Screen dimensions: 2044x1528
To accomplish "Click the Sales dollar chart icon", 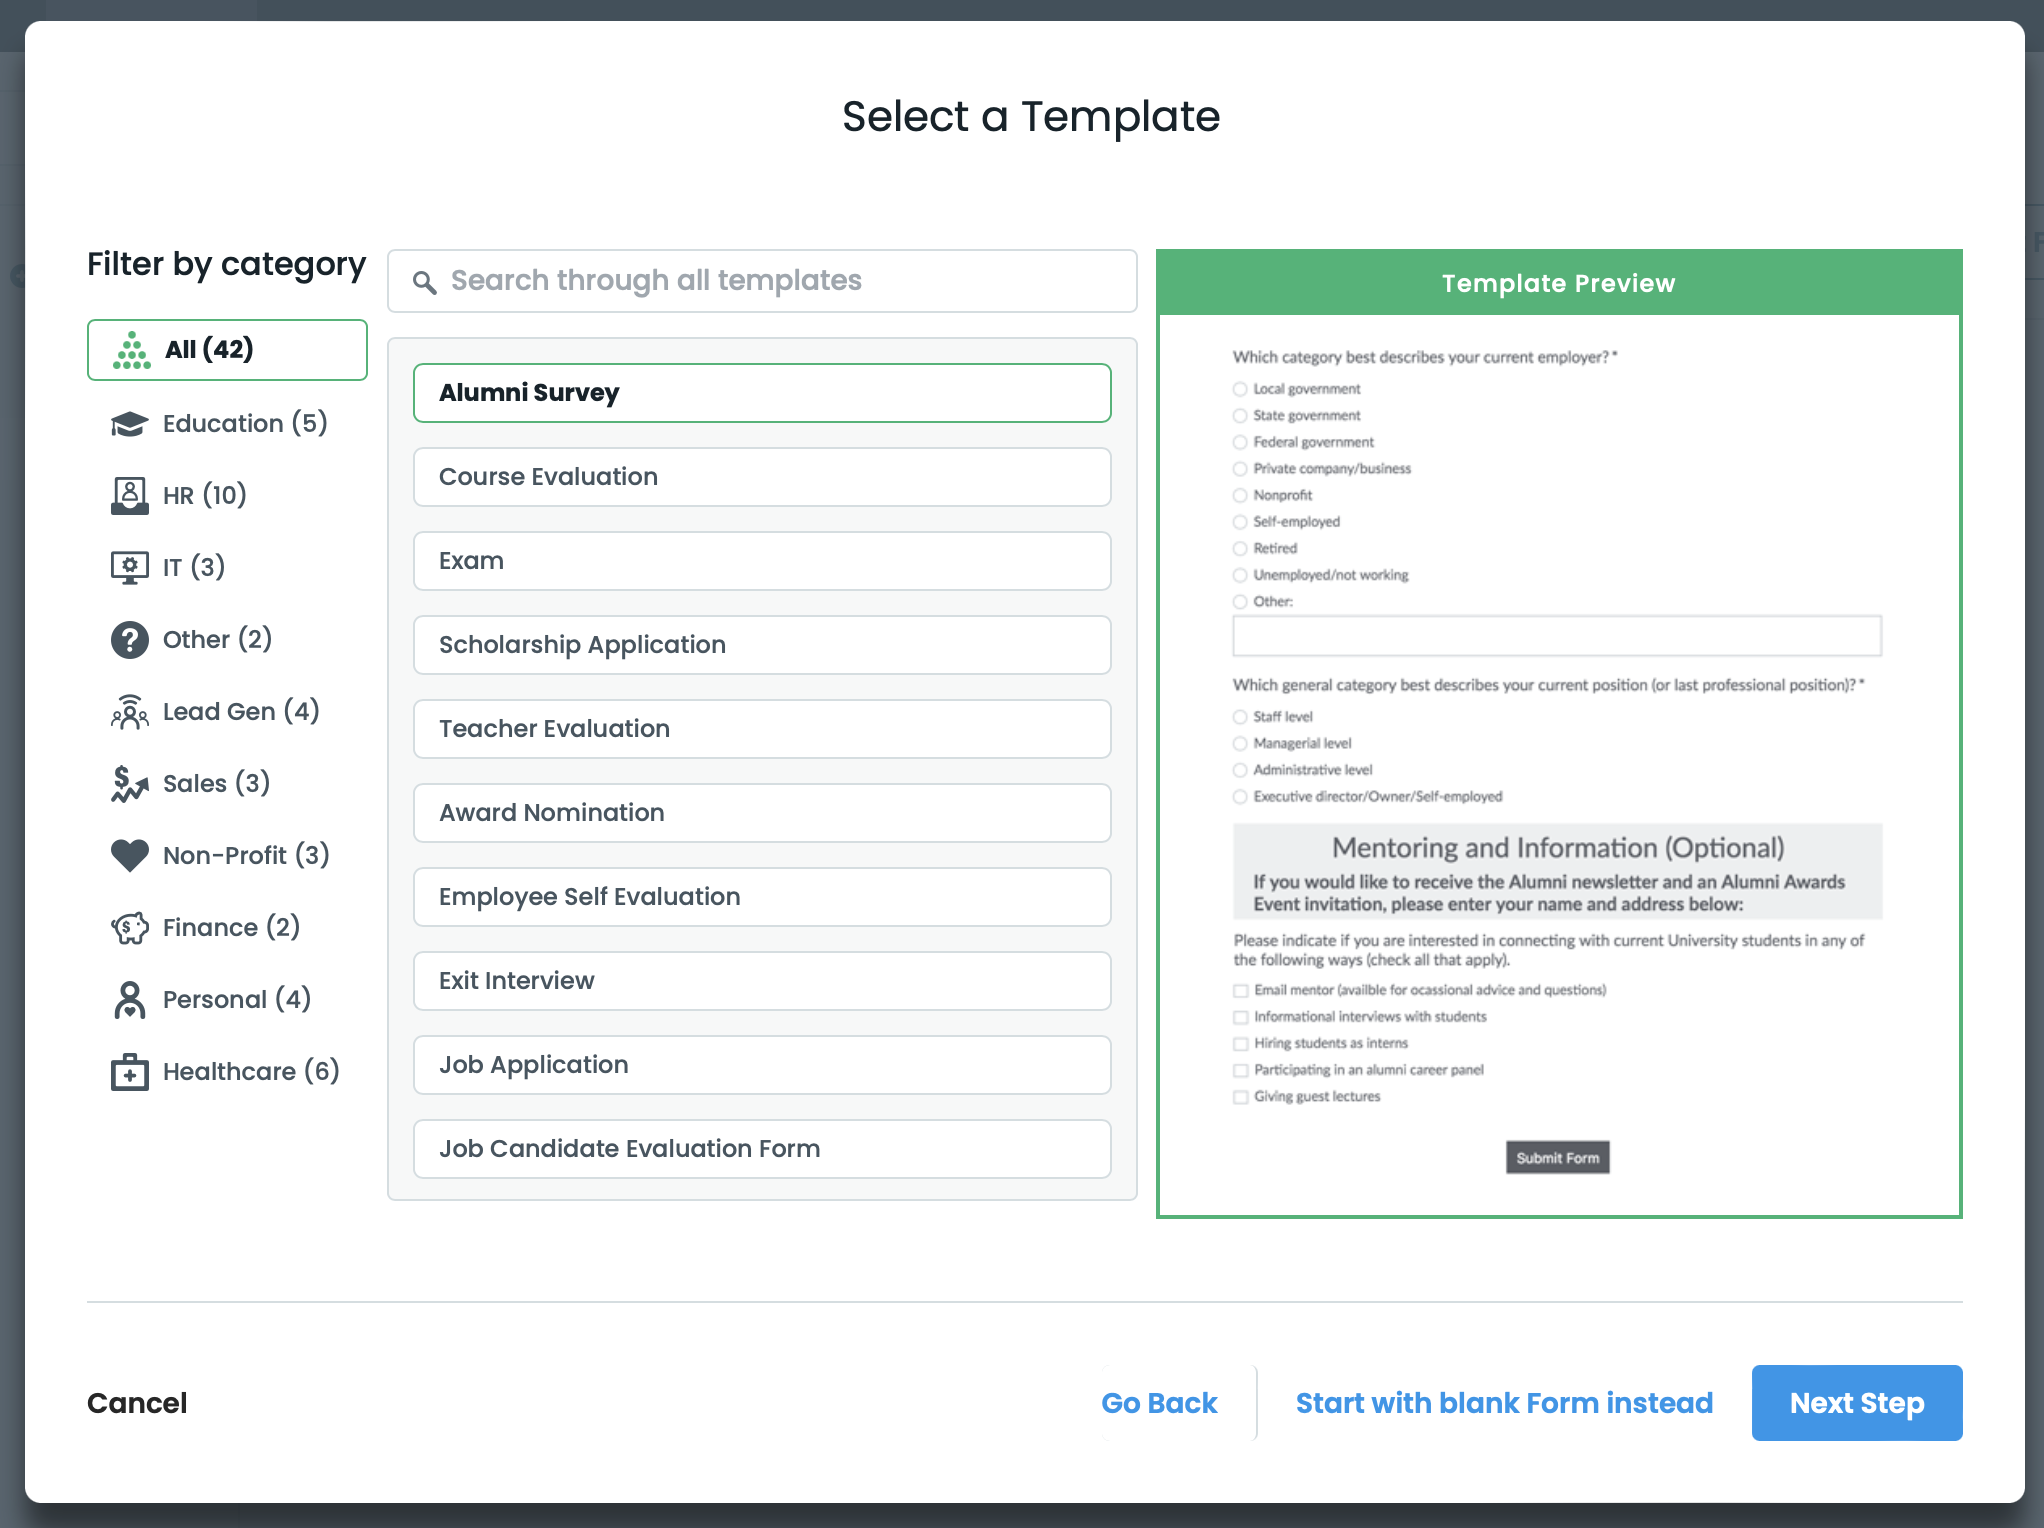I will tap(129, 784).
